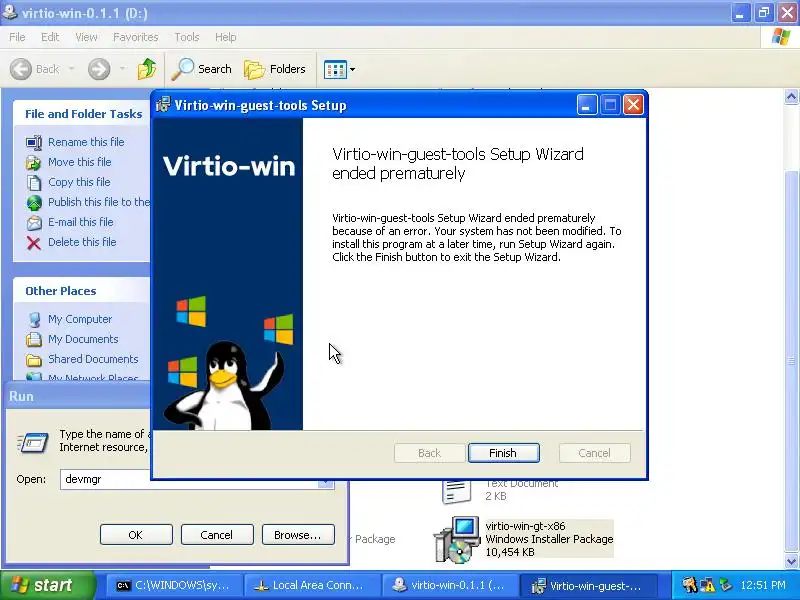Click the Forward arrow toolbar icon

click(99, 69)
